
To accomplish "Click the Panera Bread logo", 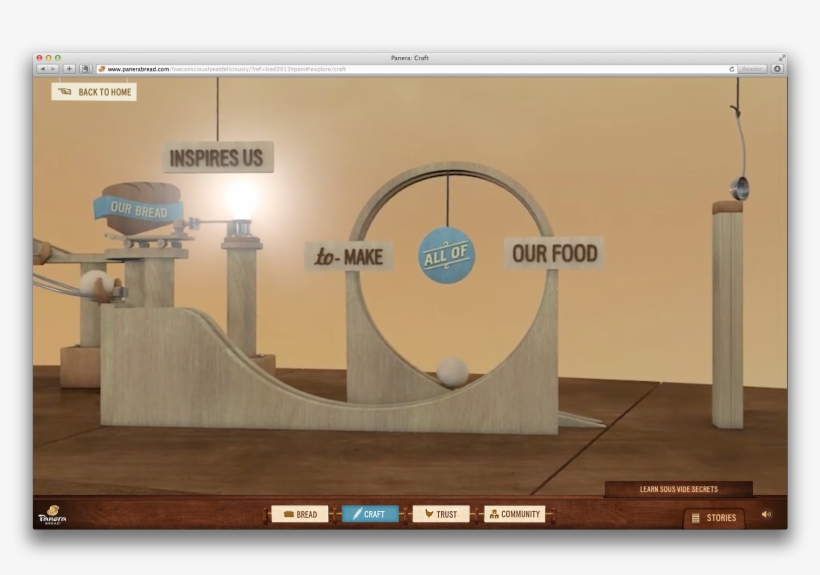I will tap(52, 515).
